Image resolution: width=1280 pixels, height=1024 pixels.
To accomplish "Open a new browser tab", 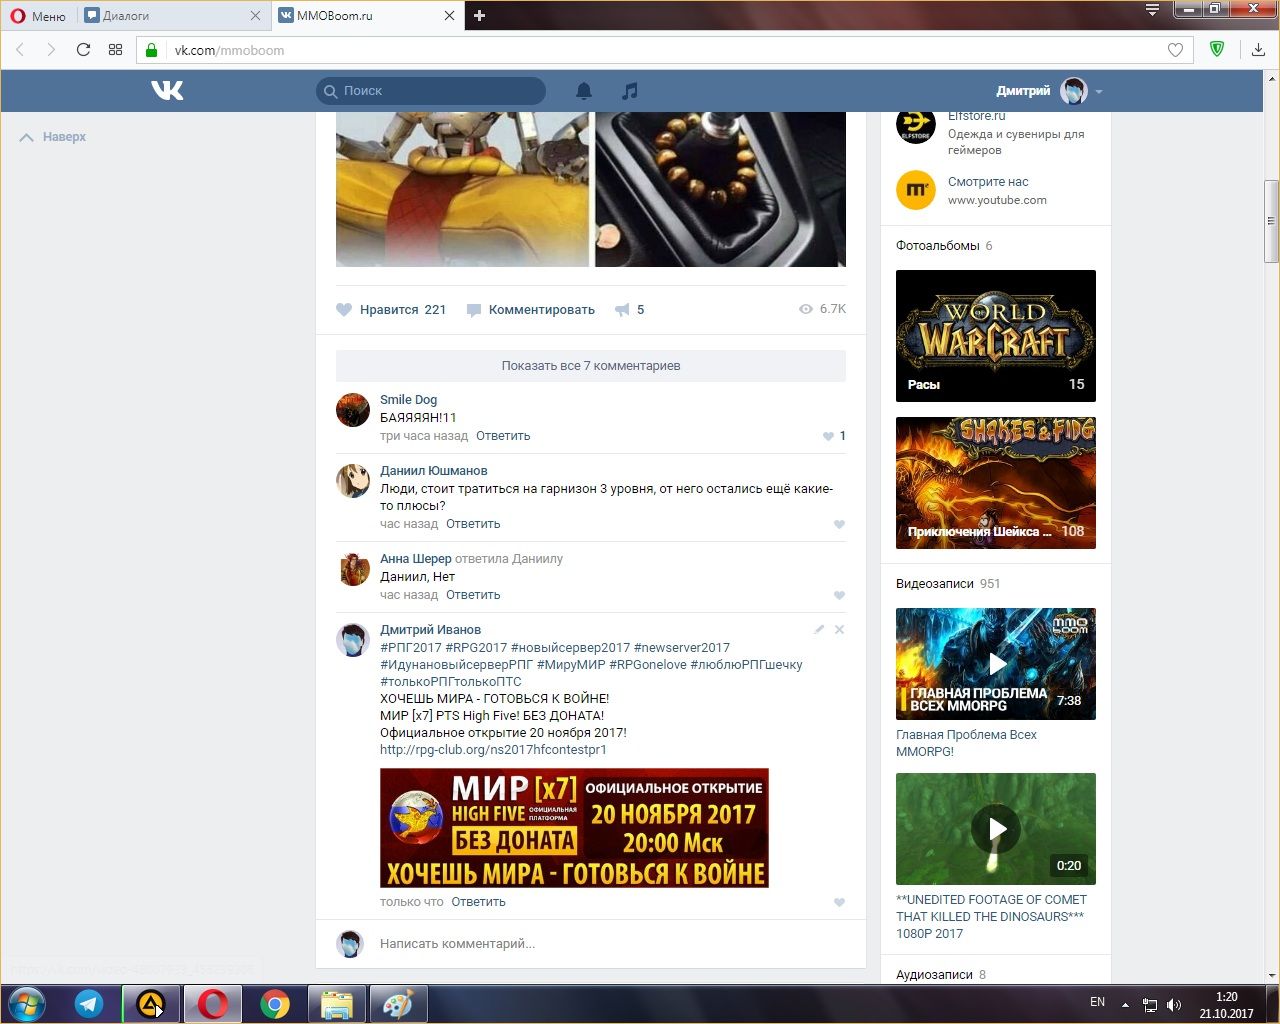I will pyautogui.click(x=479, y=16).
